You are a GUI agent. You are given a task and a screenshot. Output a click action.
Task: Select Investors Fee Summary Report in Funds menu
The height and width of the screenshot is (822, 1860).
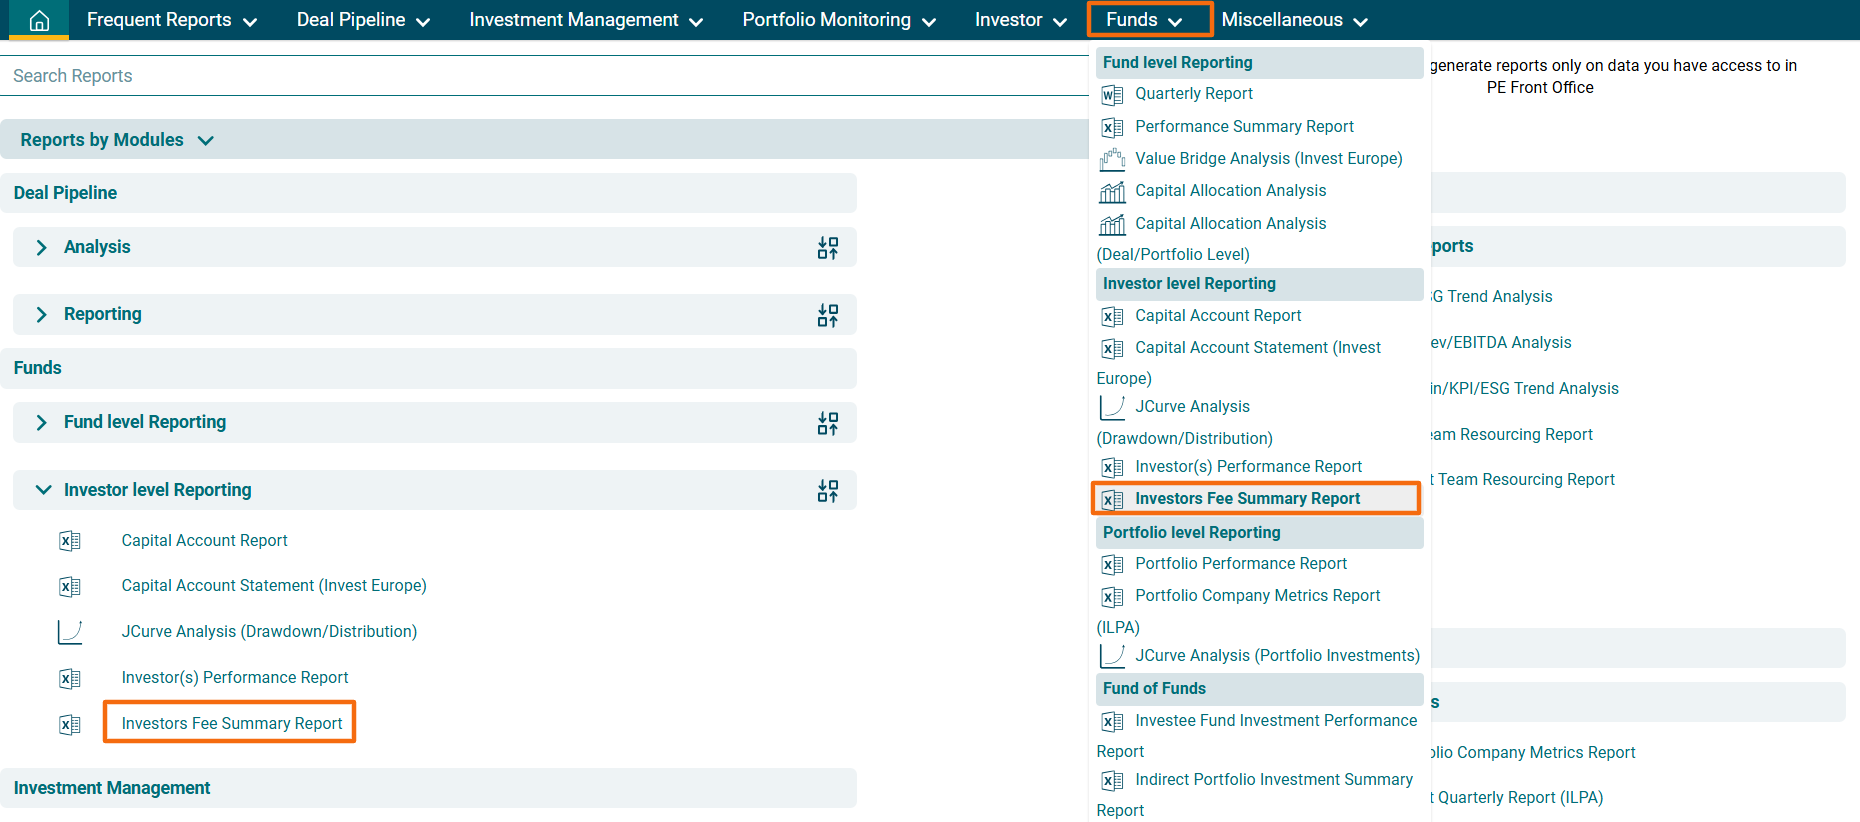click(1247, 499)
